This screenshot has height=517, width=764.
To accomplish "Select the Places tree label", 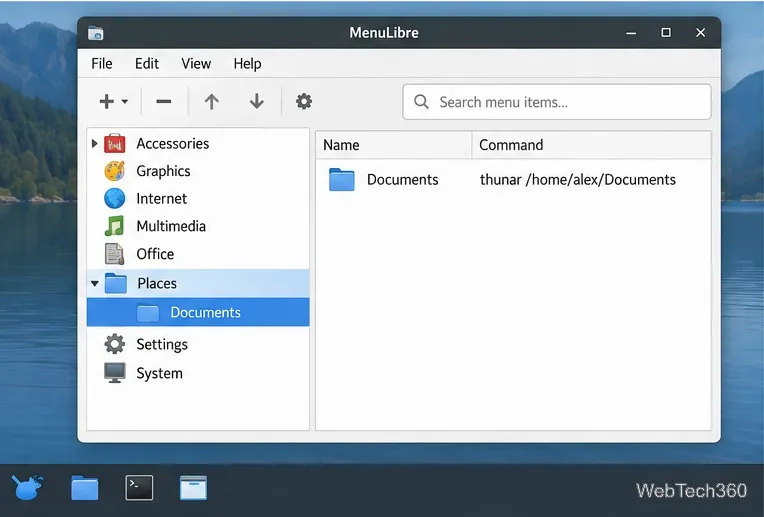I will (x=157, y=284).
